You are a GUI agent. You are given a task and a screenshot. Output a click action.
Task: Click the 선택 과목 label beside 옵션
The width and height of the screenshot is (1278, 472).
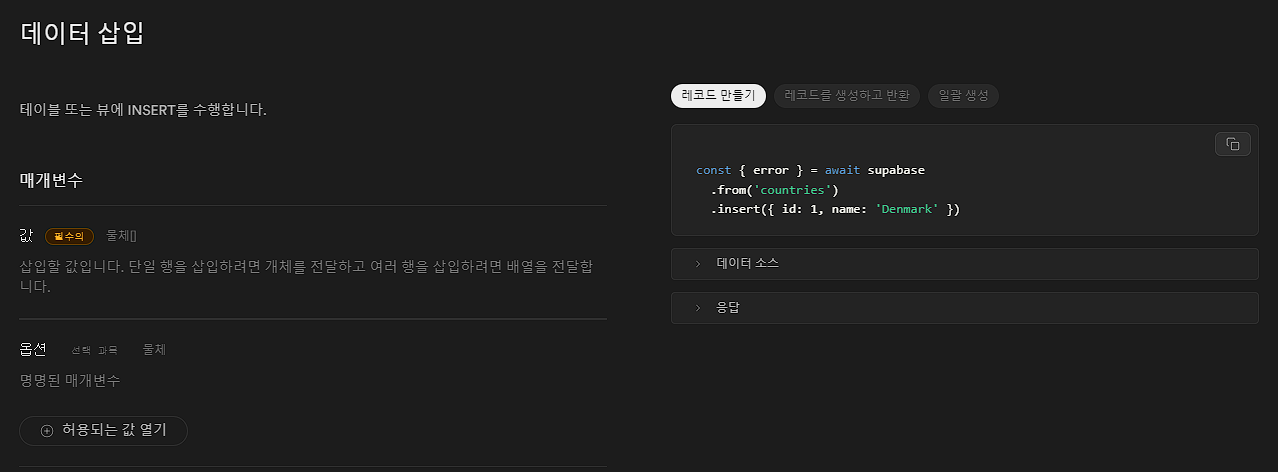[x=94, y=350]
